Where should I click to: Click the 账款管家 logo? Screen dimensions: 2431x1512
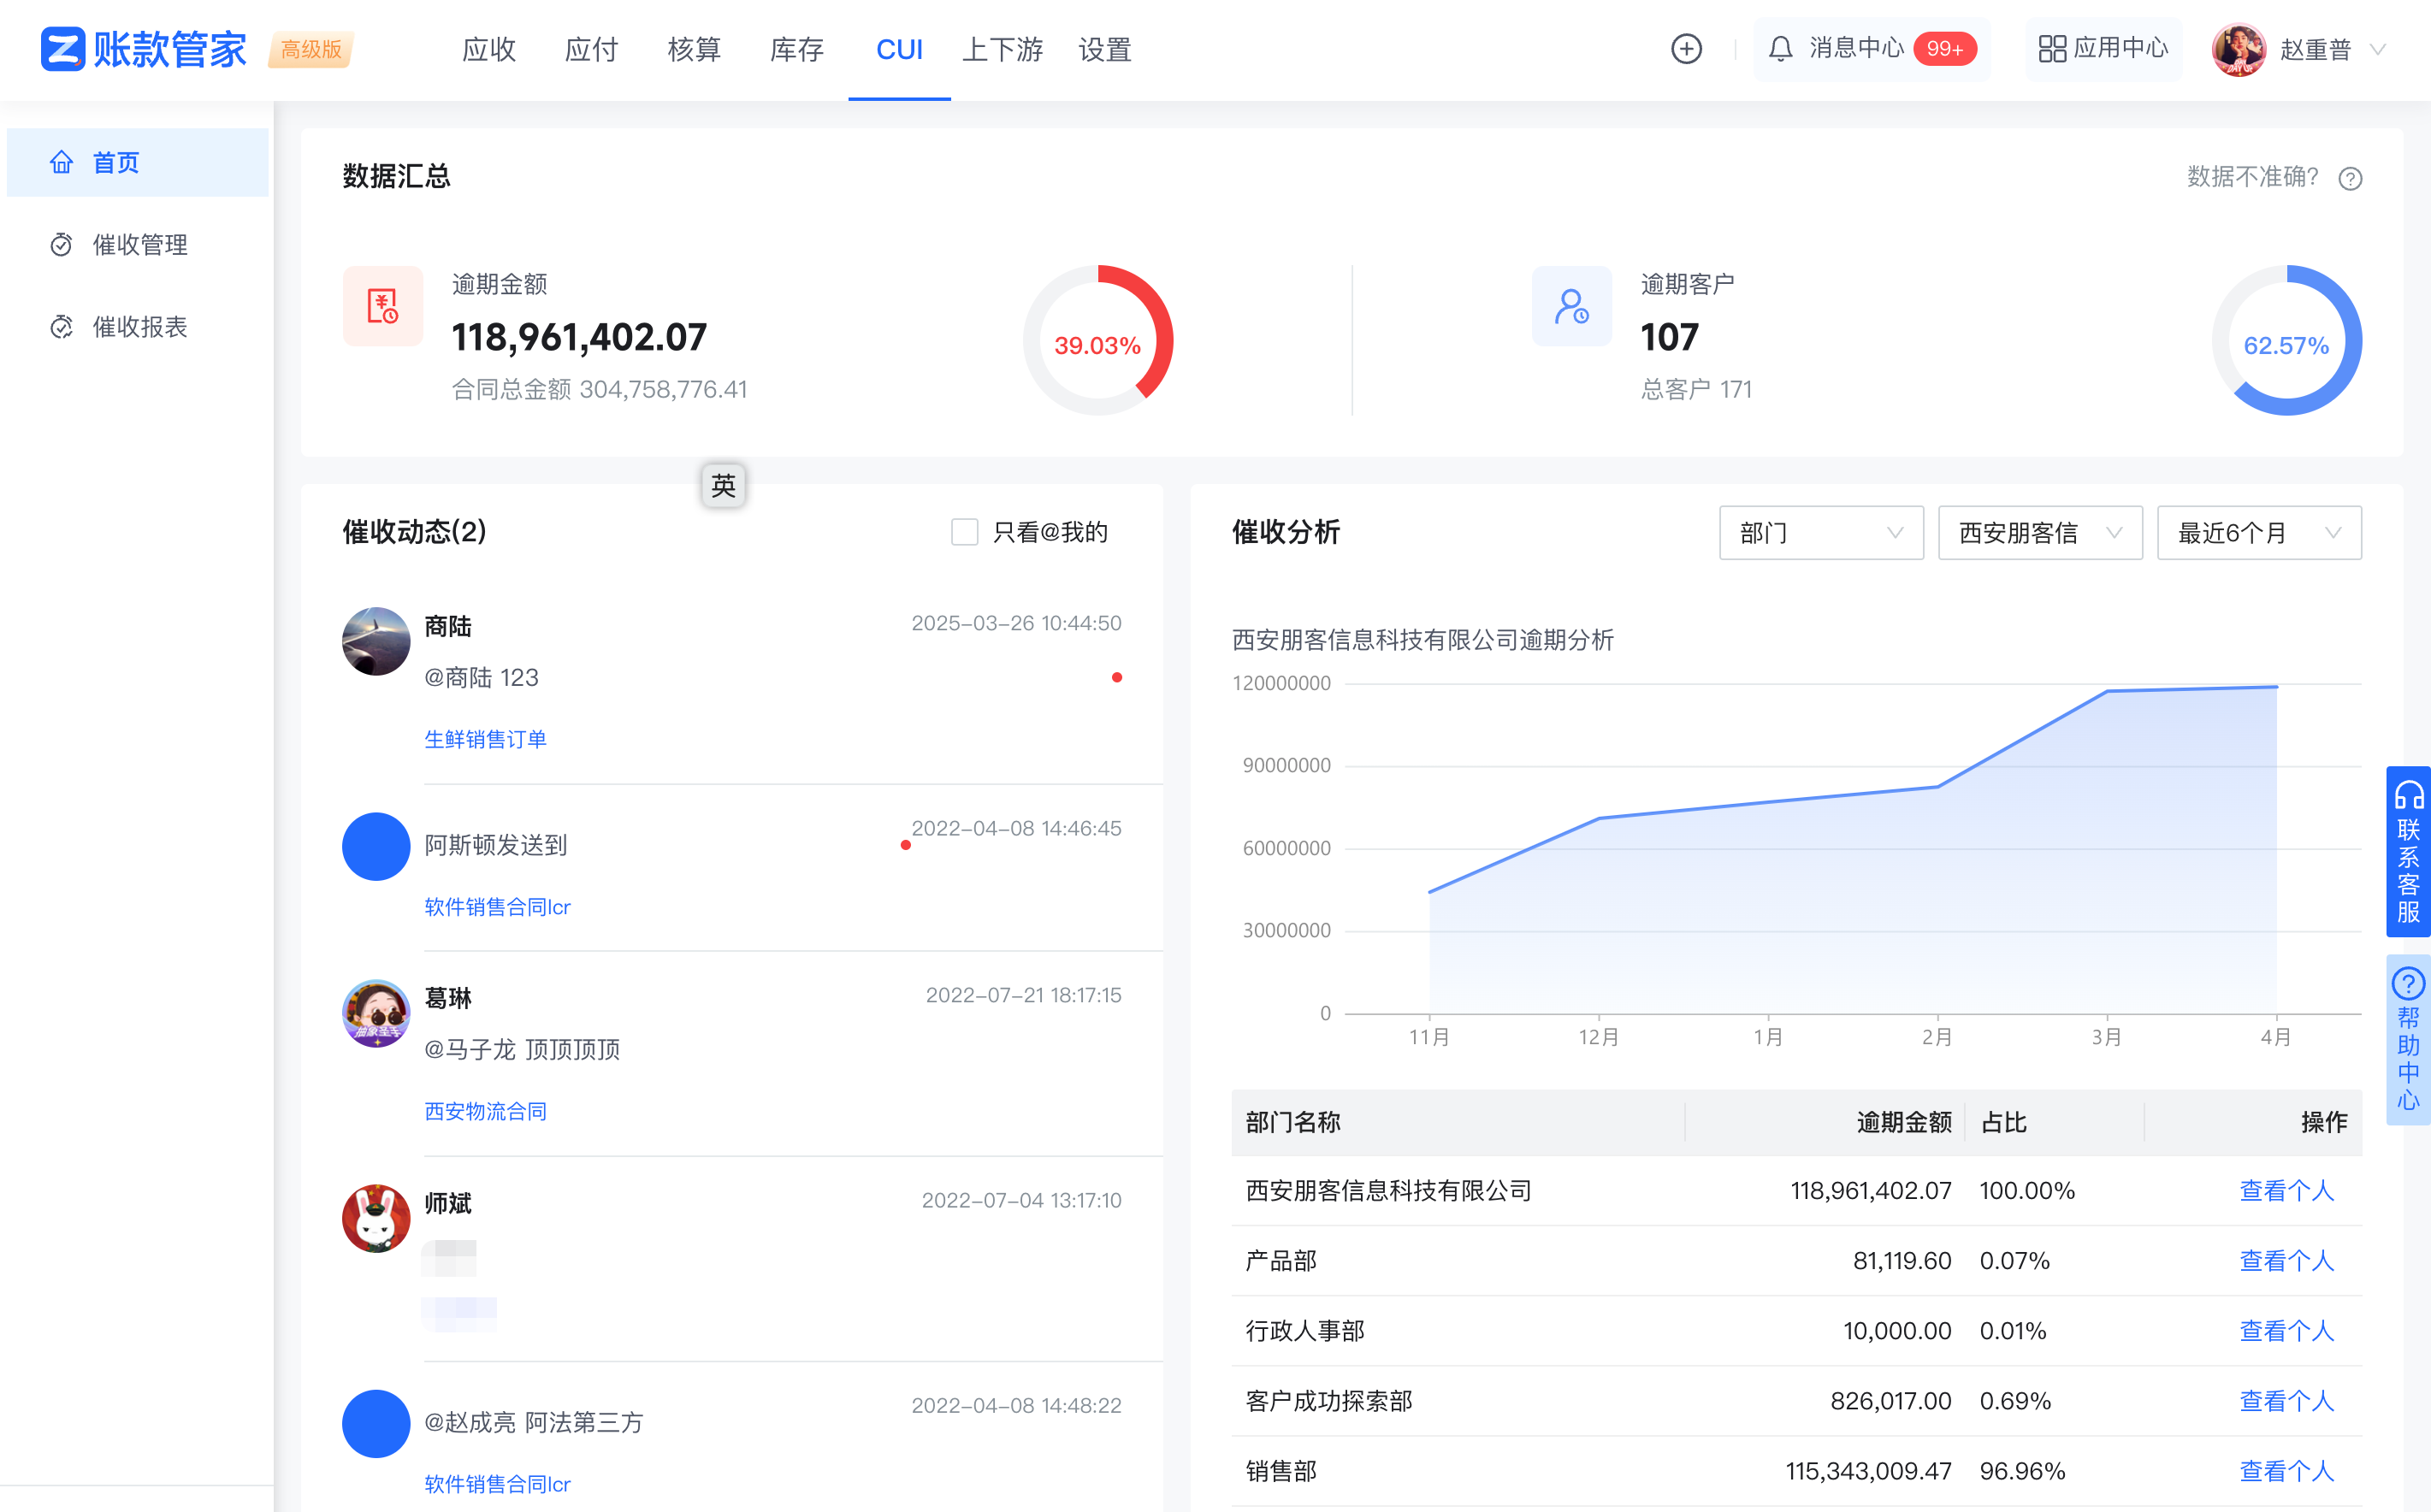[144, 49]
